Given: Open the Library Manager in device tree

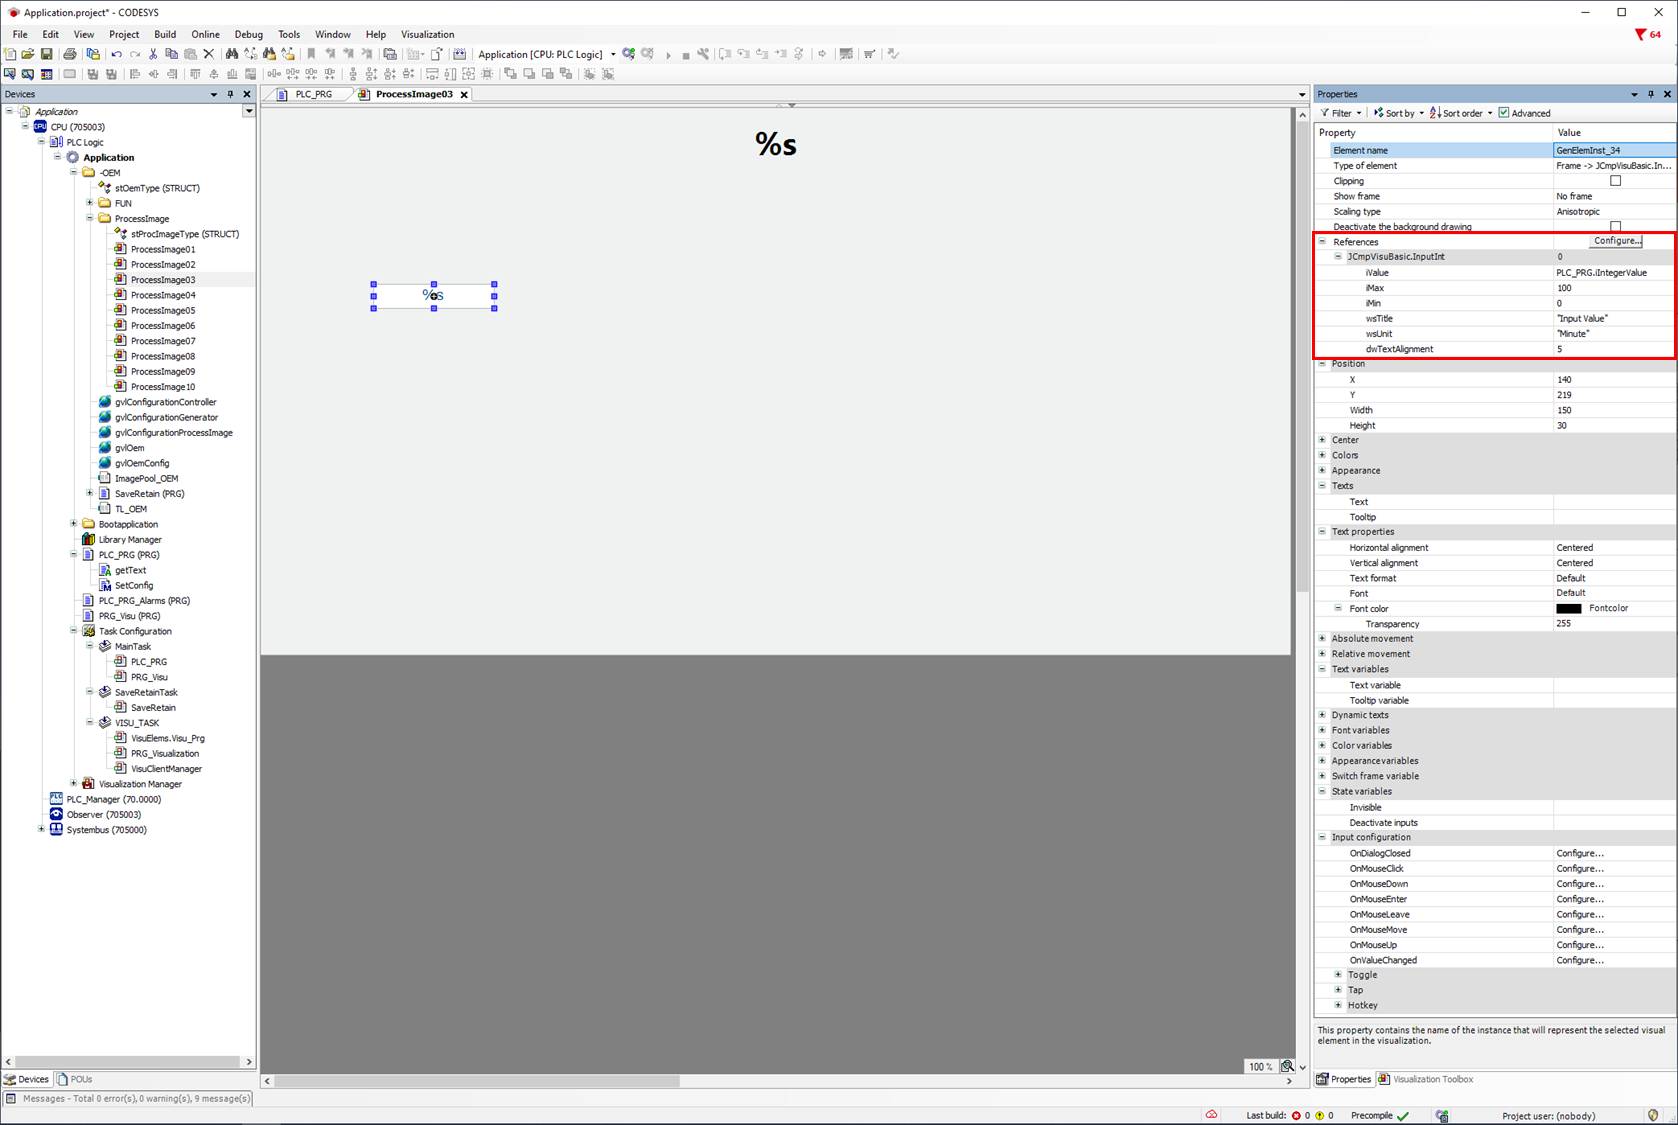Looking at the screenshot, I should point(129,540).
